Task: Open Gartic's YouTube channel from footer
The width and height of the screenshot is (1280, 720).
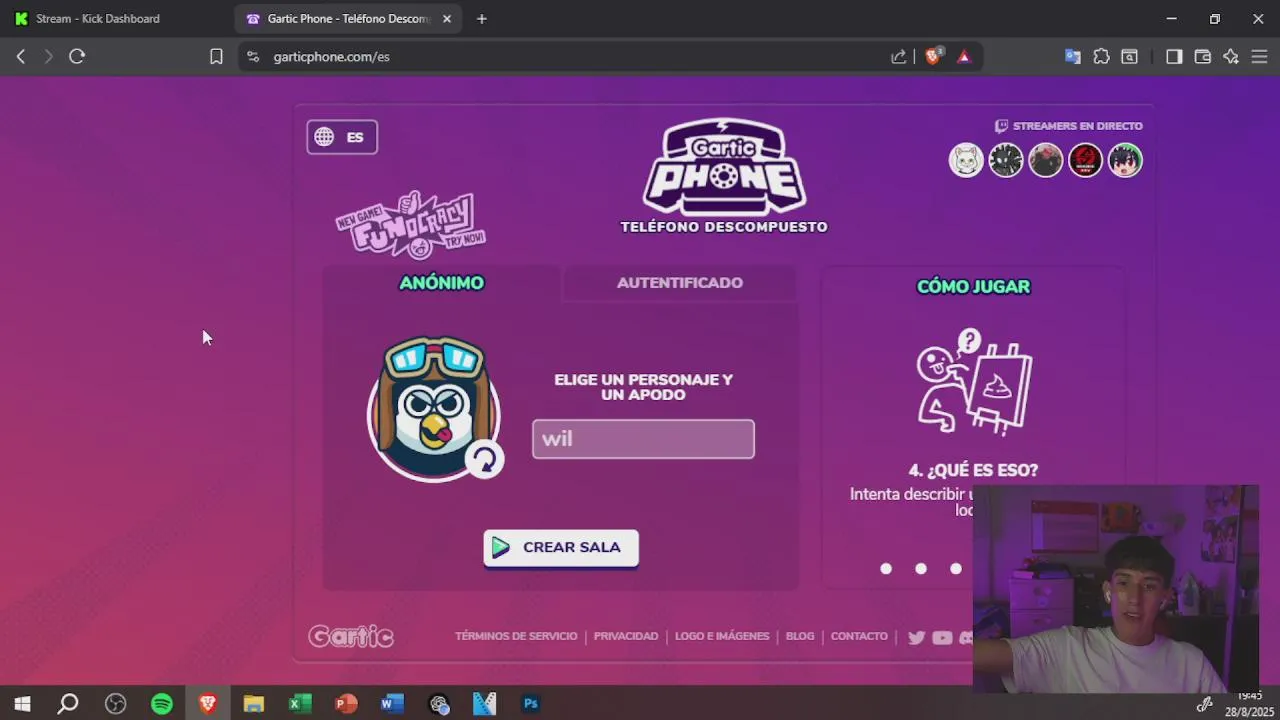Action: click(942, 637)
